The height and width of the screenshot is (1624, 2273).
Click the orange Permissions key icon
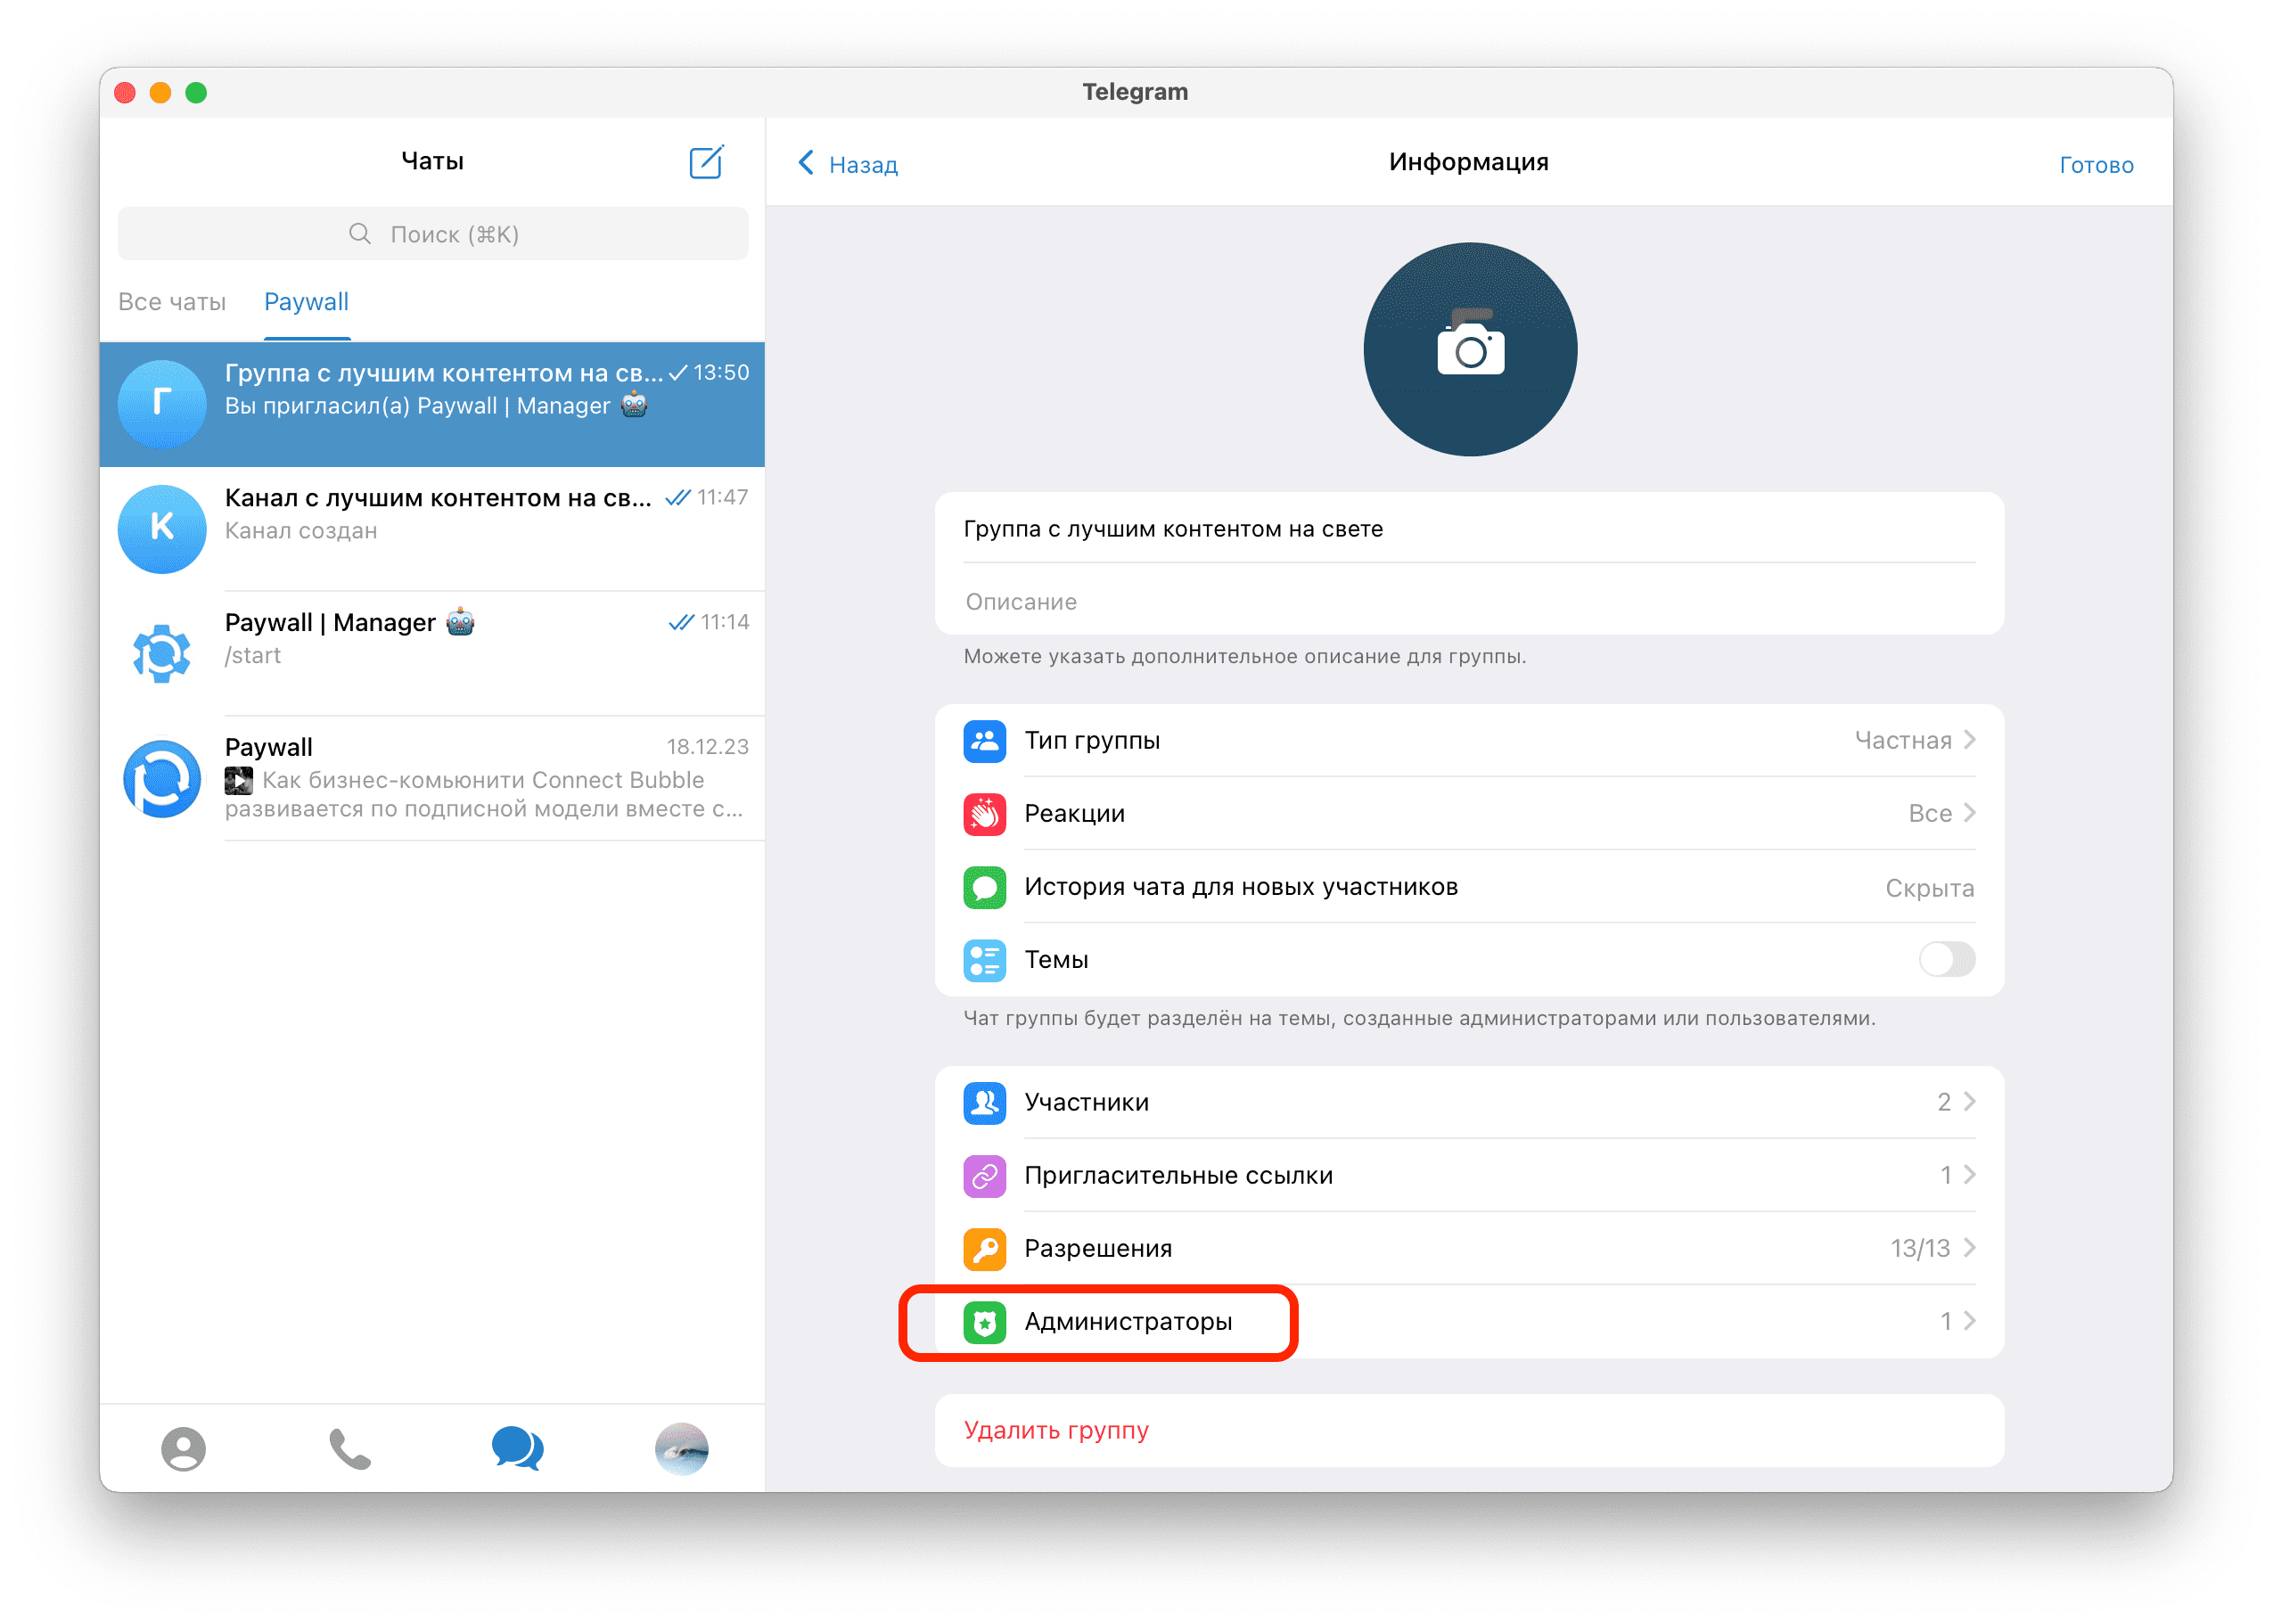pyautogui.click(x=984, y=1249)
